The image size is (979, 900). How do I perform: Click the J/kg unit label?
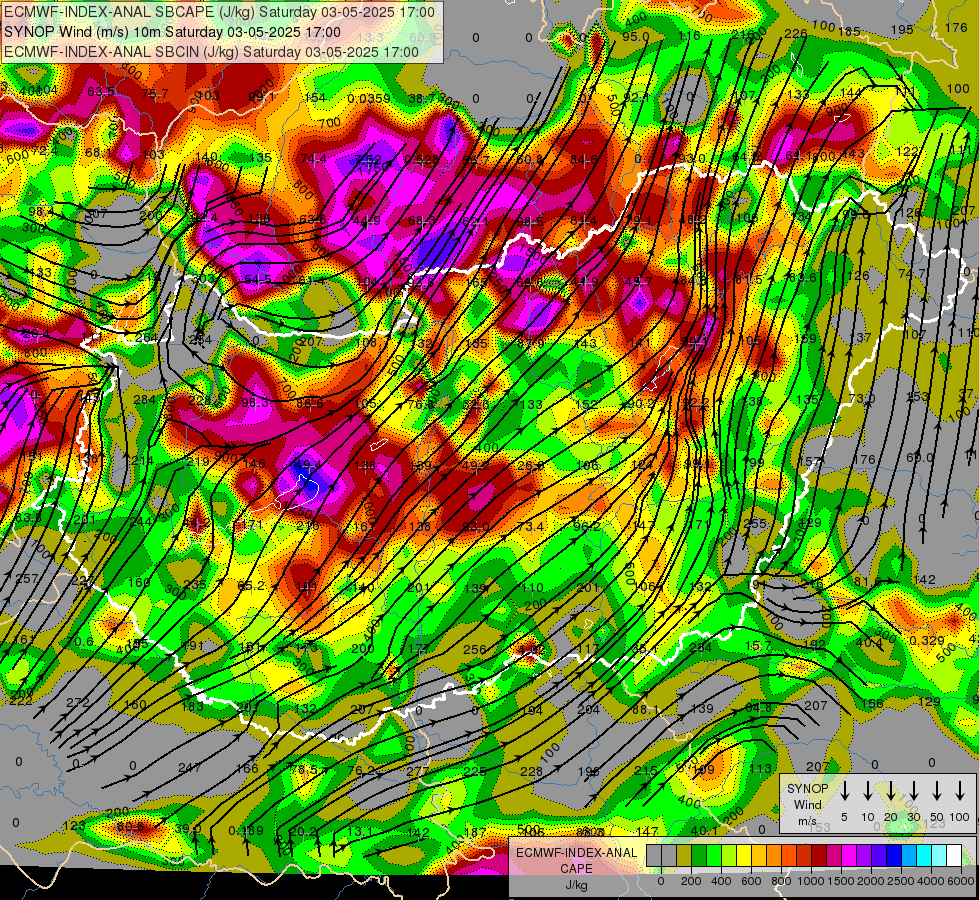pos(576,885)
